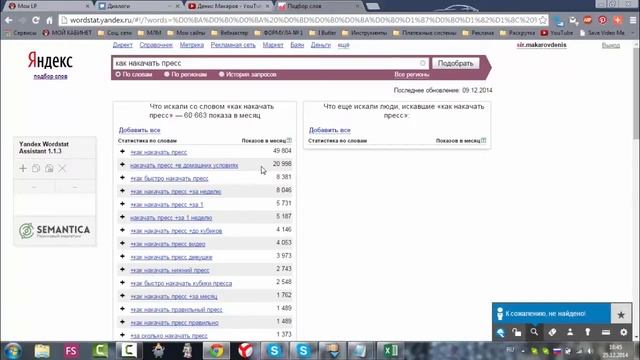Screen dimensions: 640x360
Task: Select the «По регионам» radio button
Action: tap(167, 74)
